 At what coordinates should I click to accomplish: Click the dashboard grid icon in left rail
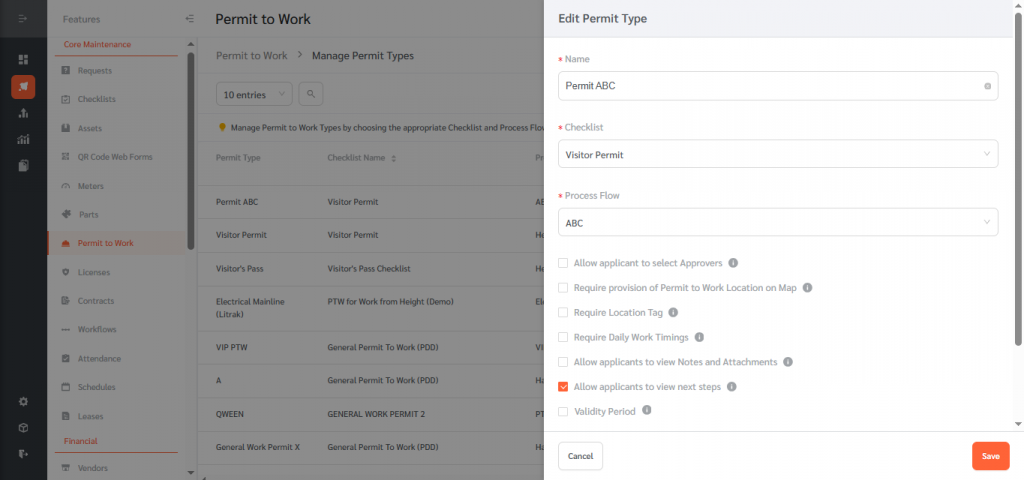coord(23,59)
